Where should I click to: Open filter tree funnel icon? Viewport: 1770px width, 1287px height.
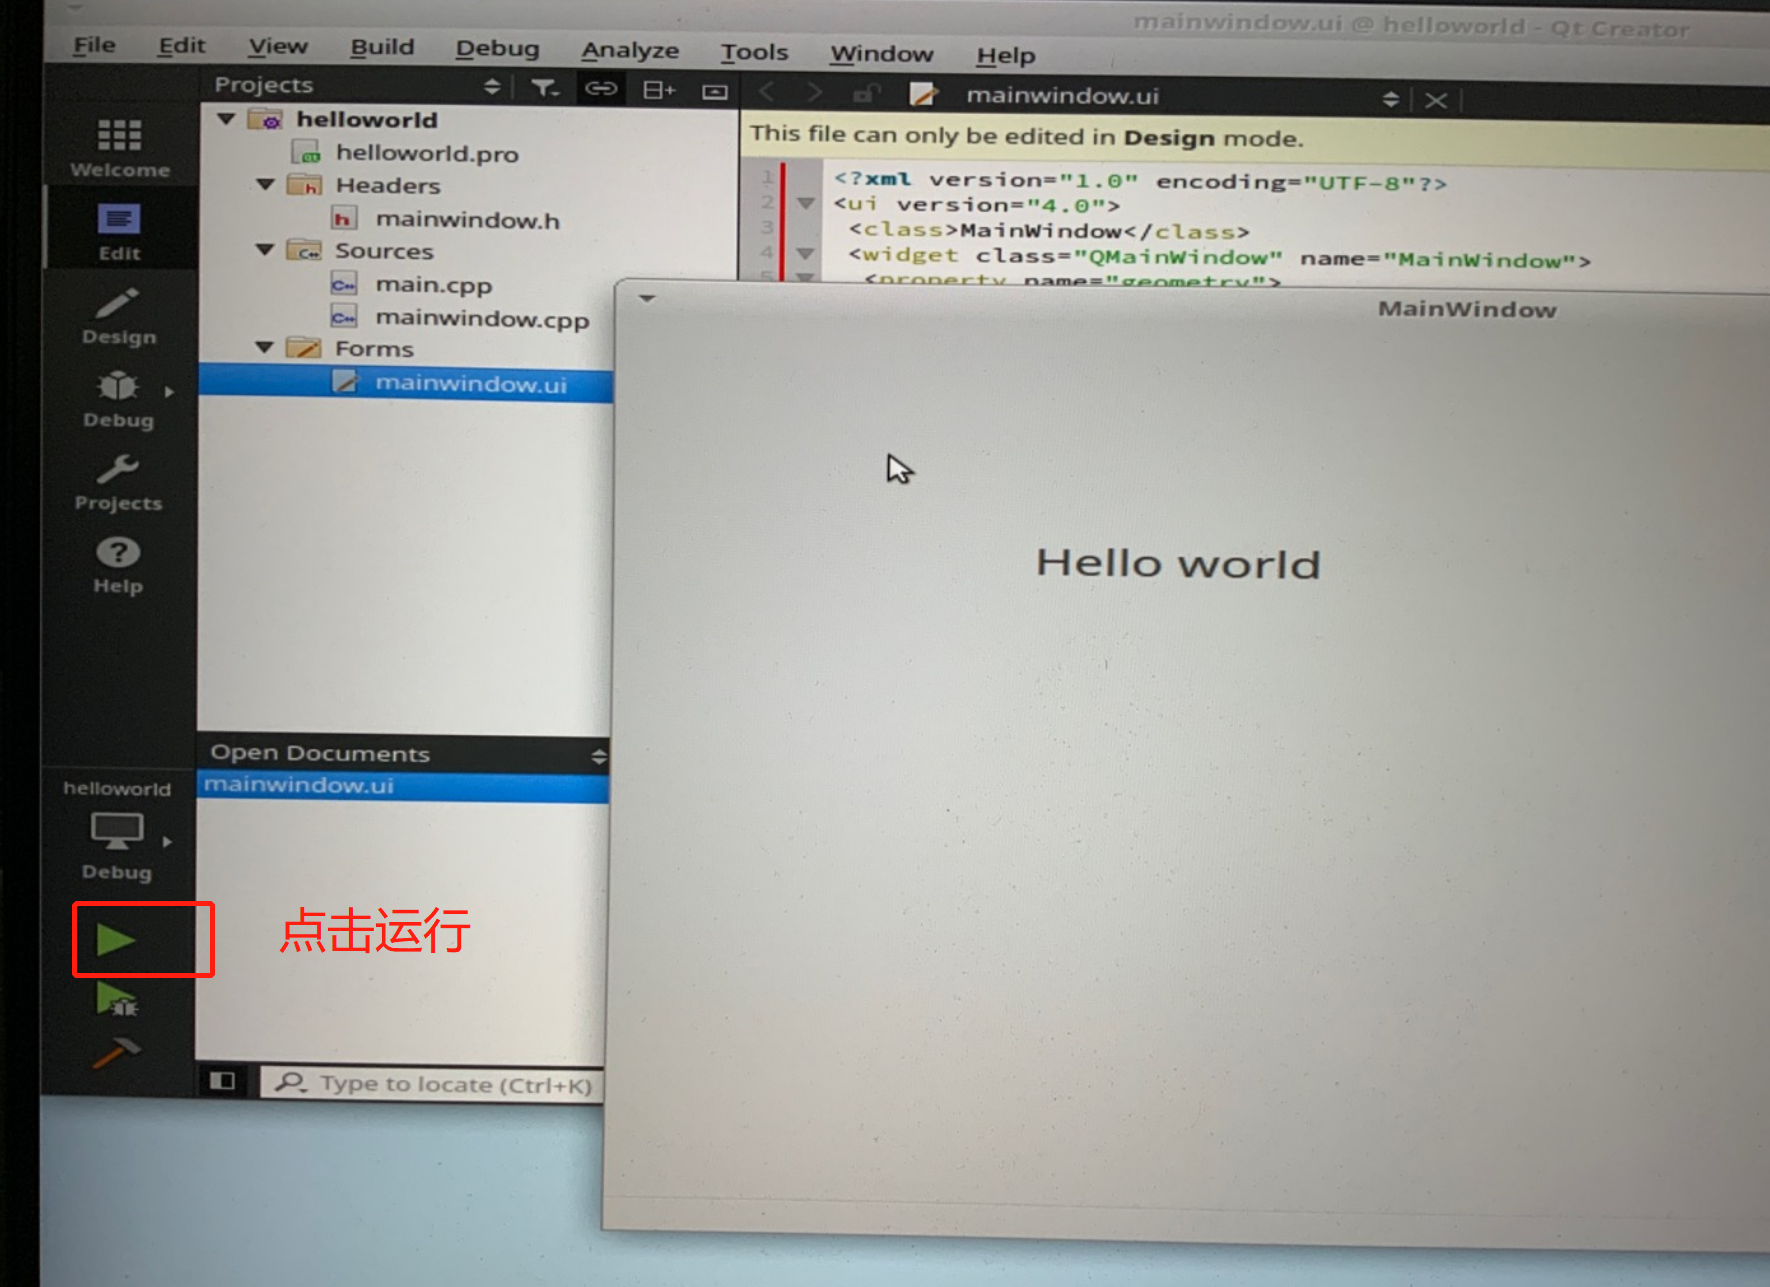(544, 88)
